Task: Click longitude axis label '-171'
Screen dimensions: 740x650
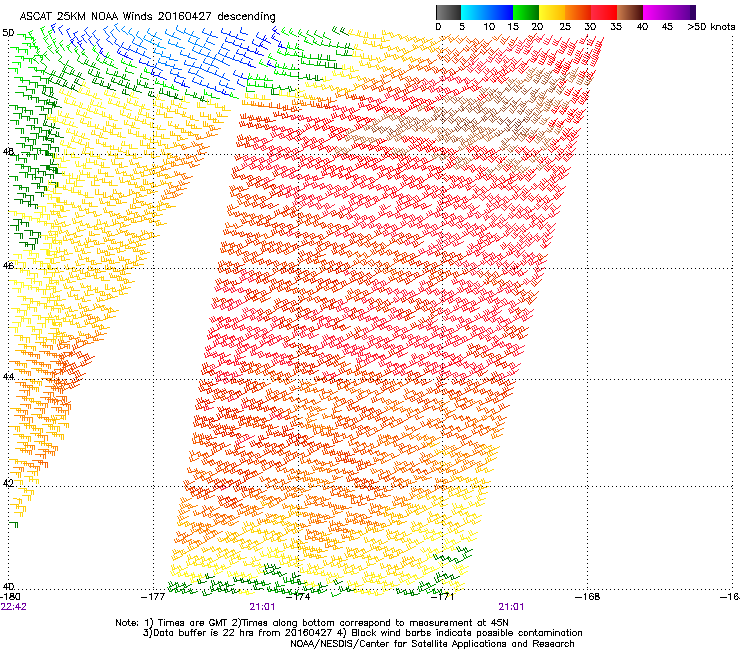Action: [x=443, y=597]
